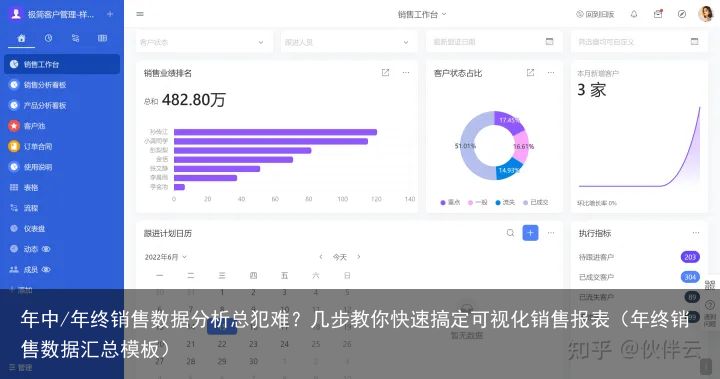Screen dimensions: 720x379
Task: Open the user avatar at top right
Action: 705,14
